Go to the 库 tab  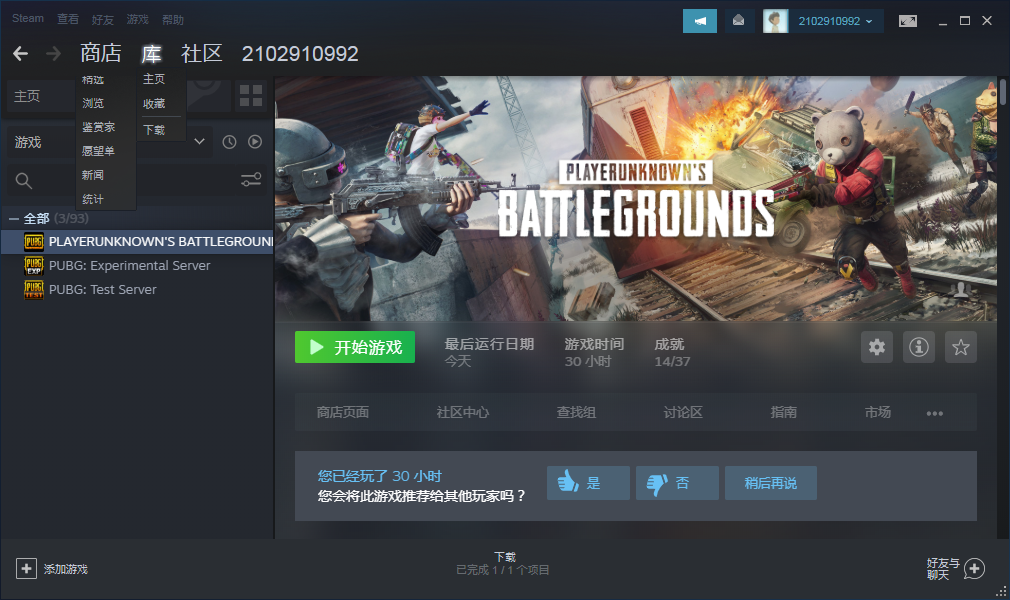click(151, 53)
